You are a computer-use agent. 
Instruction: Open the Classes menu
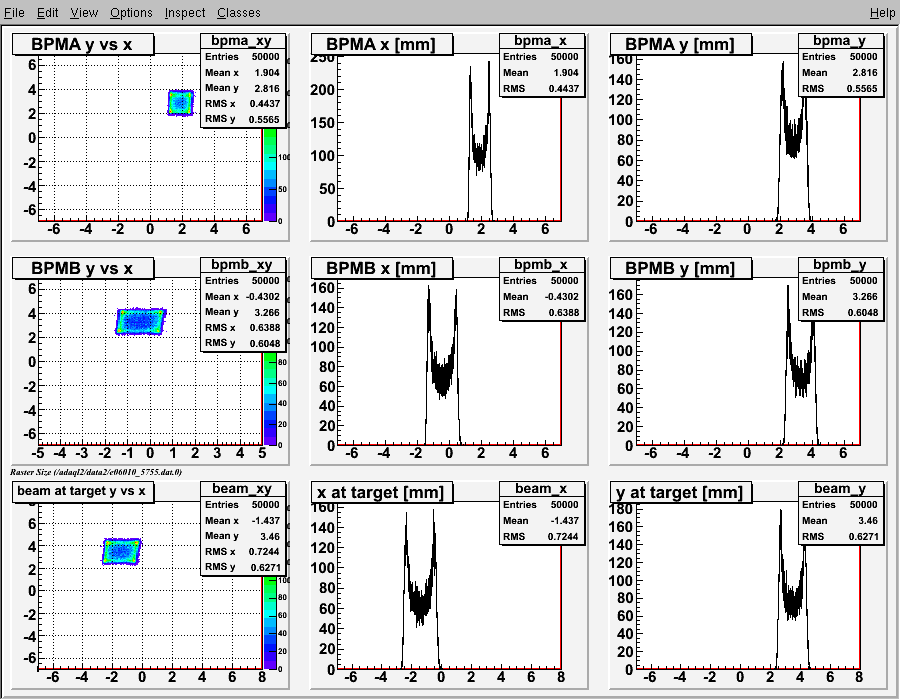pos(238,13)
